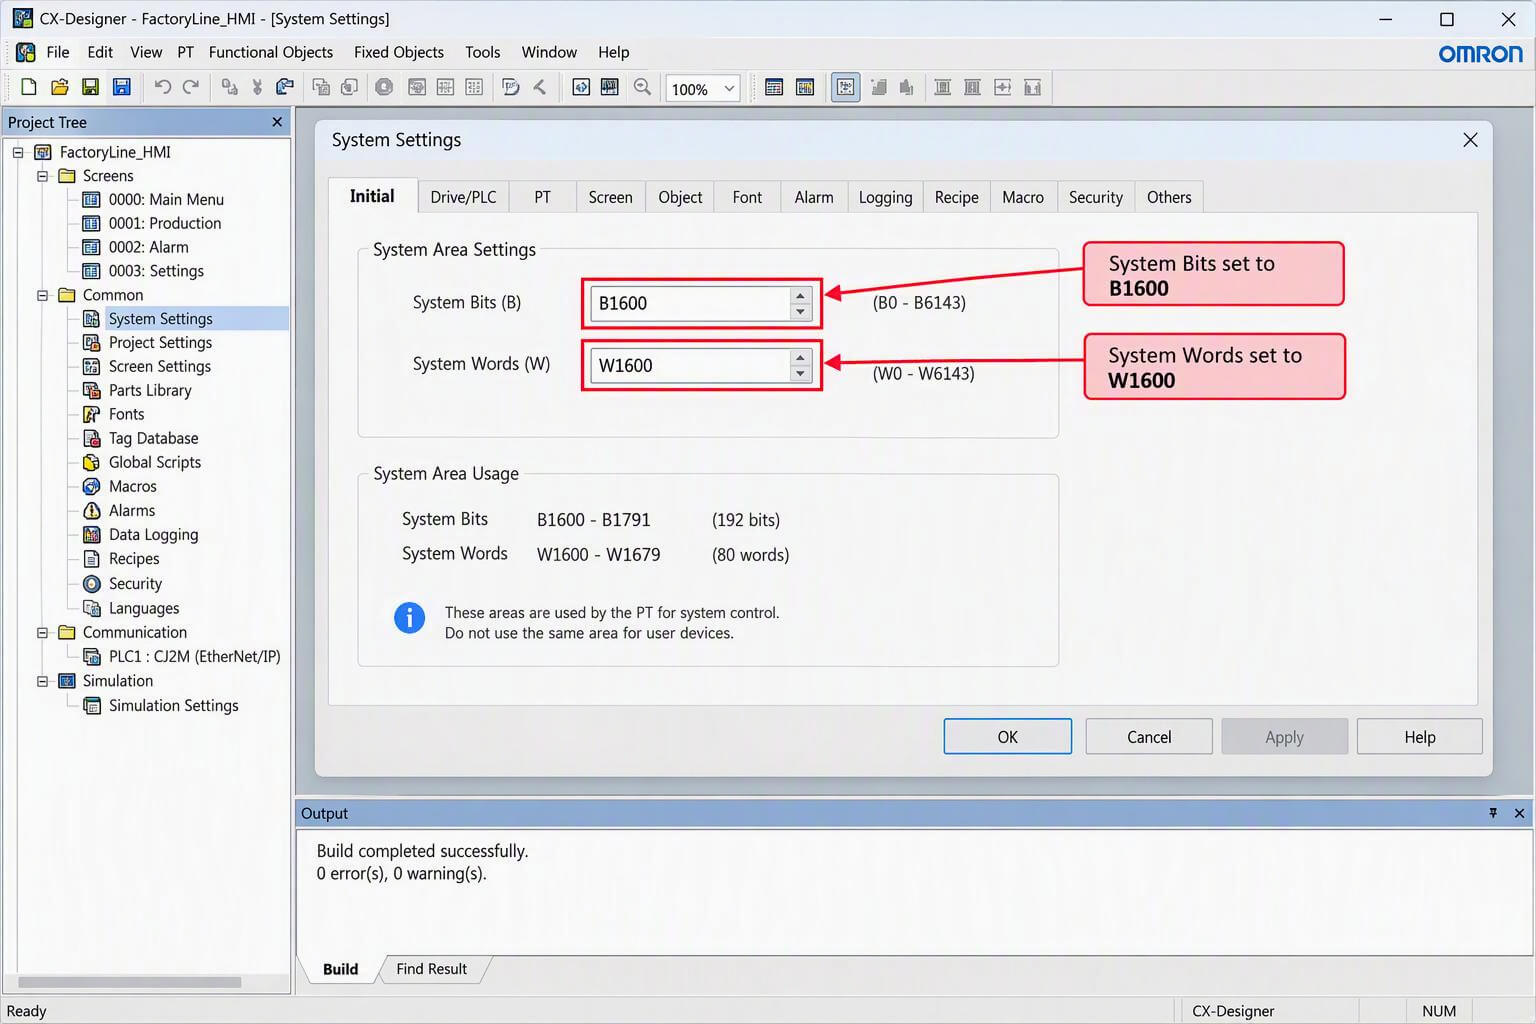Collapse the Common folder node
Viewport: 1536px width, 1024px height.
coord(42,295)
